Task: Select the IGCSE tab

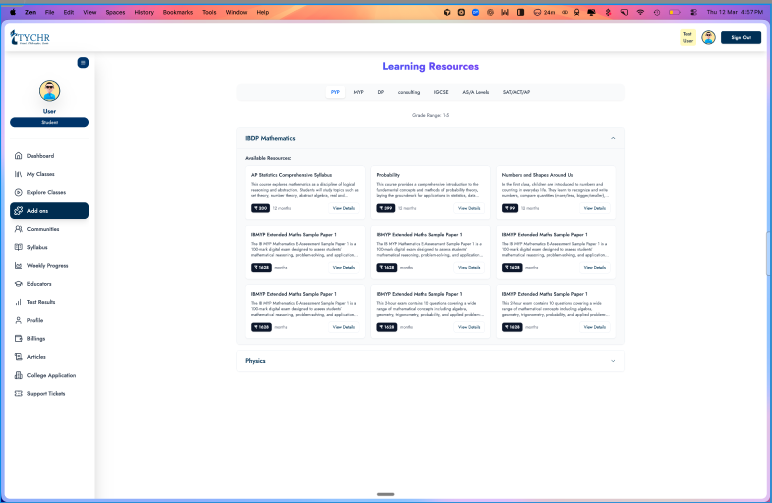Action: pyautogui.click(x=440, y=92)
